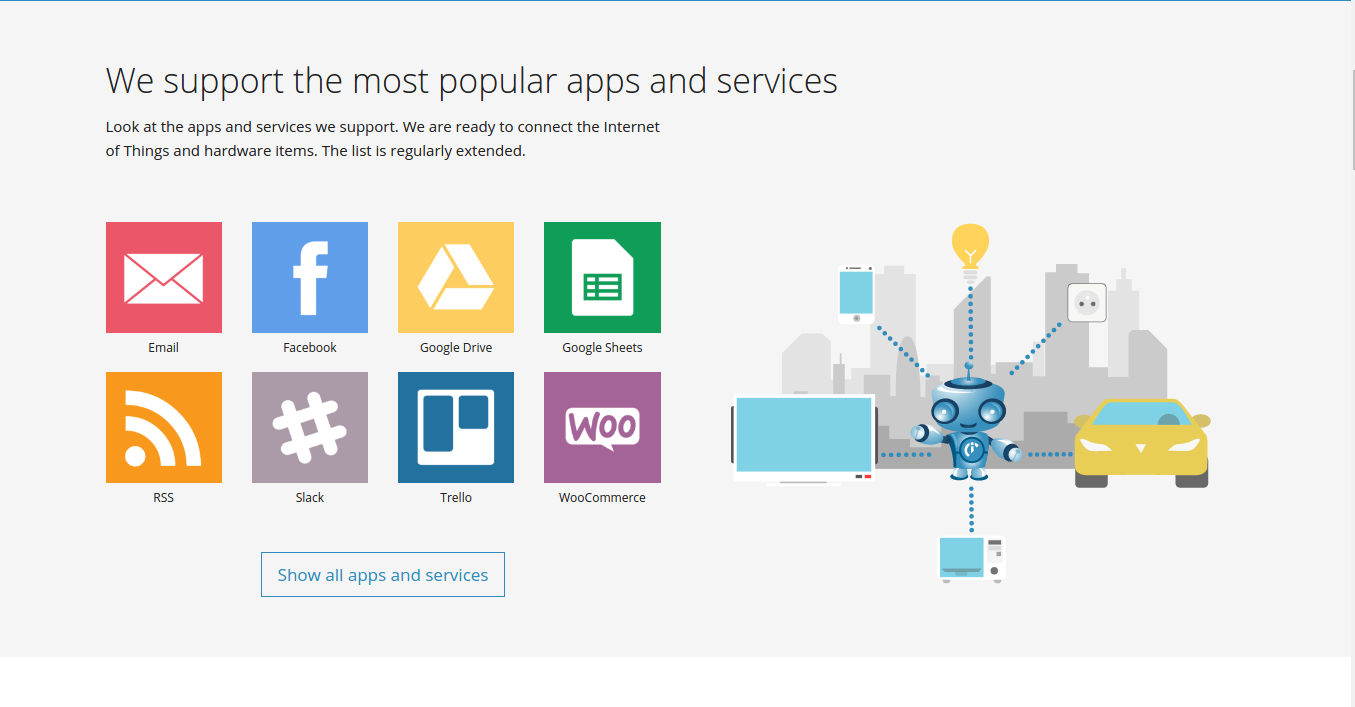The width and height of the screenshot is (1355, 707).
Task: Click the "Google Drive" caption text
Action: [x=456, y=348]
